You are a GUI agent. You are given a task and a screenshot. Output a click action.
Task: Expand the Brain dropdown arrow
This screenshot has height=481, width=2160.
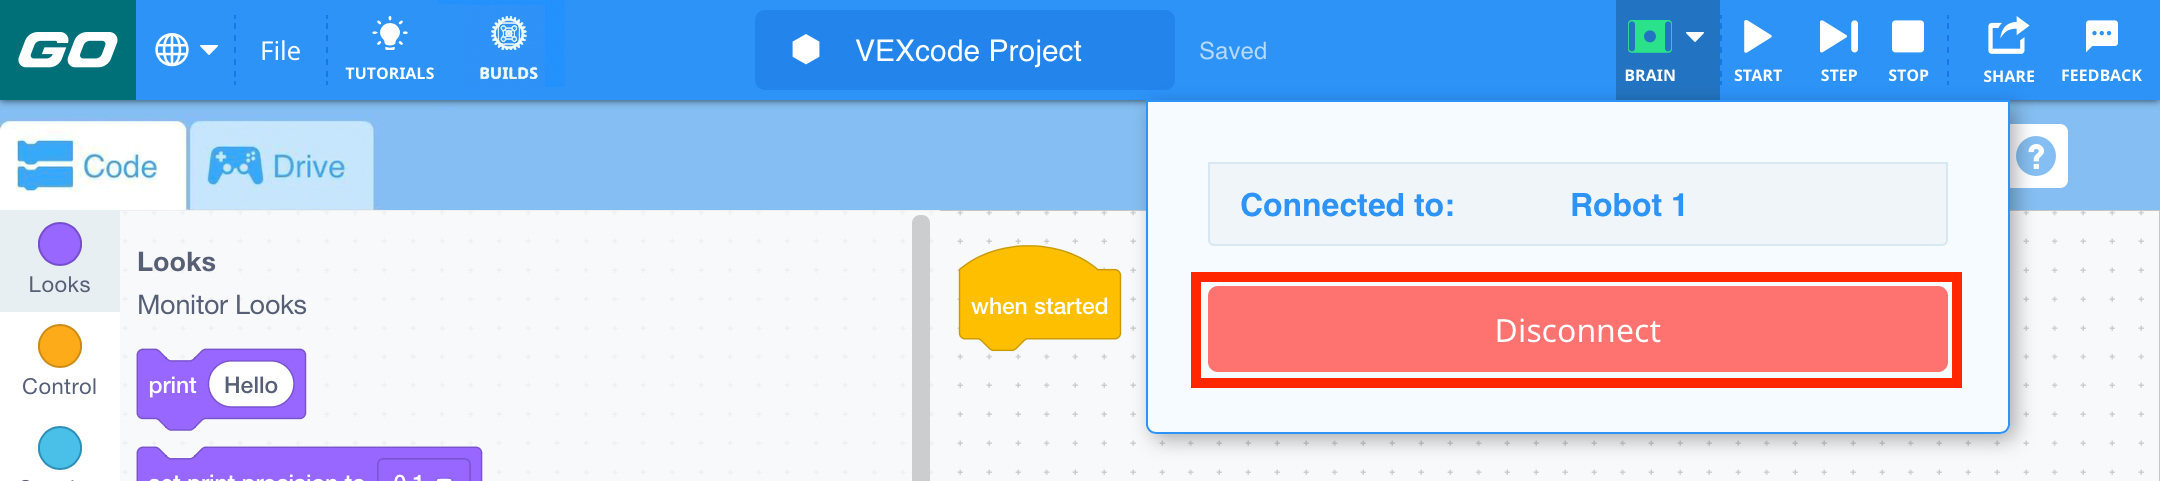pos(1695,38)
